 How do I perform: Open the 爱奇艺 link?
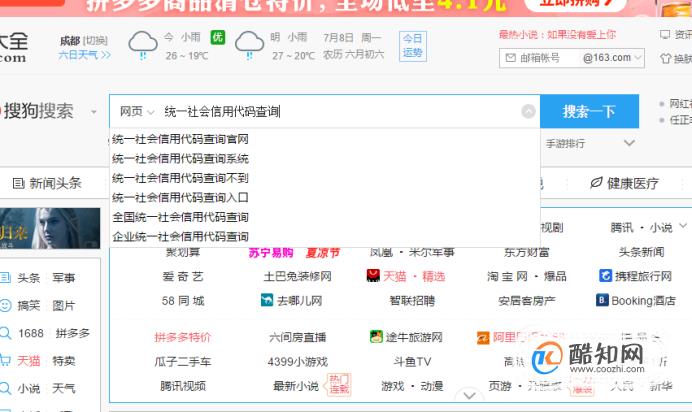click(183, 276)
